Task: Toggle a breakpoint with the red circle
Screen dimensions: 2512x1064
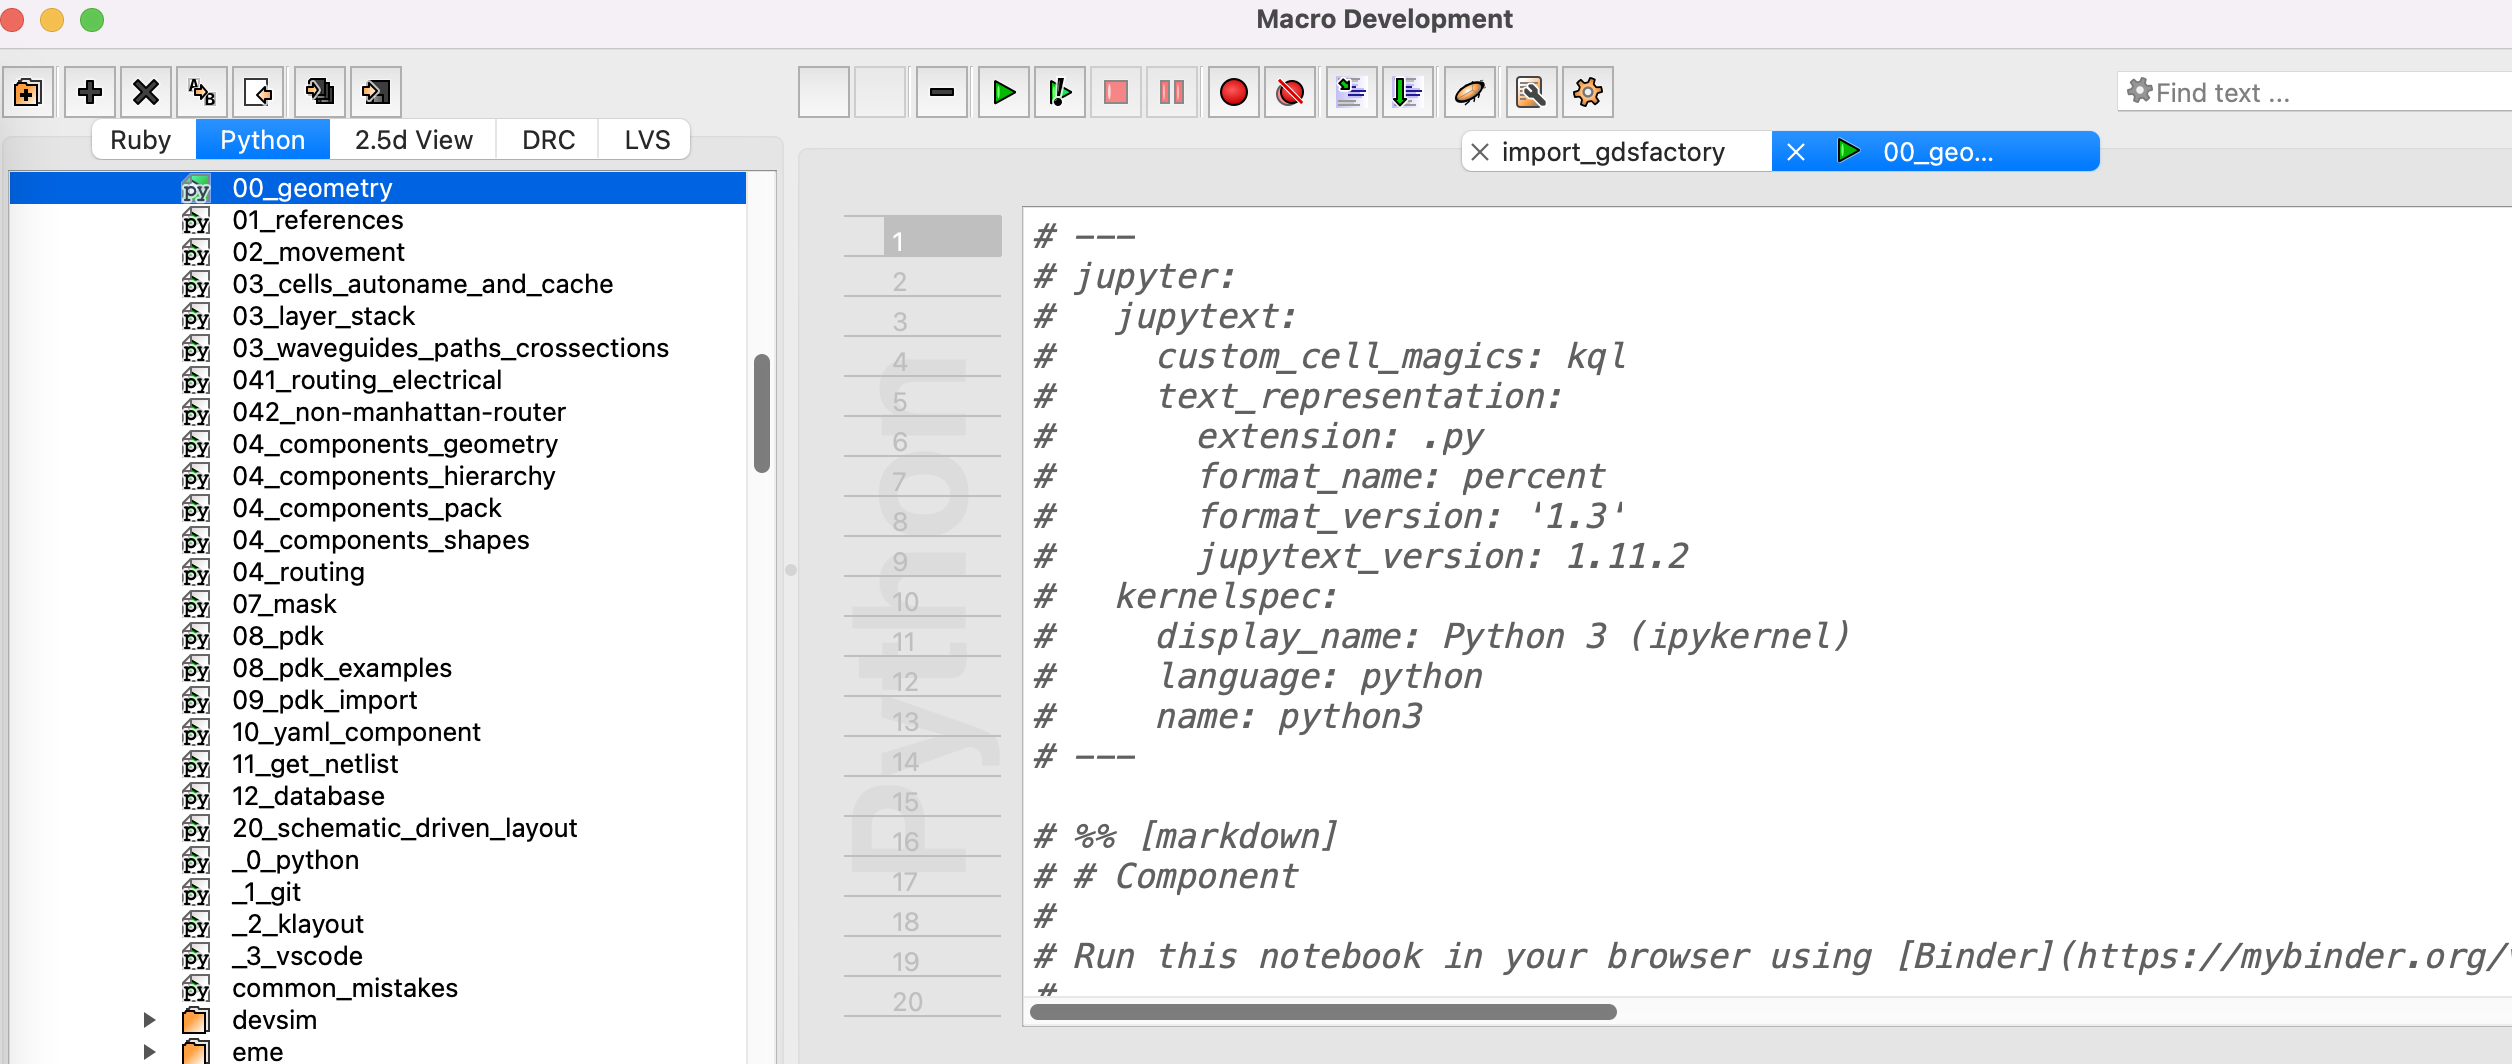Action: (1234, 92)
